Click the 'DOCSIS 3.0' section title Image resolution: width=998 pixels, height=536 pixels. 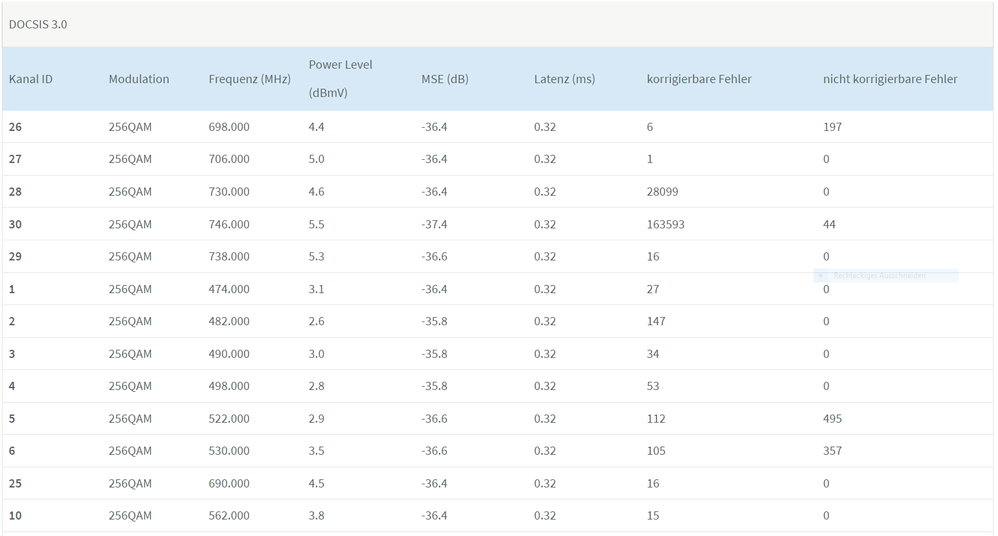[38, 24]
